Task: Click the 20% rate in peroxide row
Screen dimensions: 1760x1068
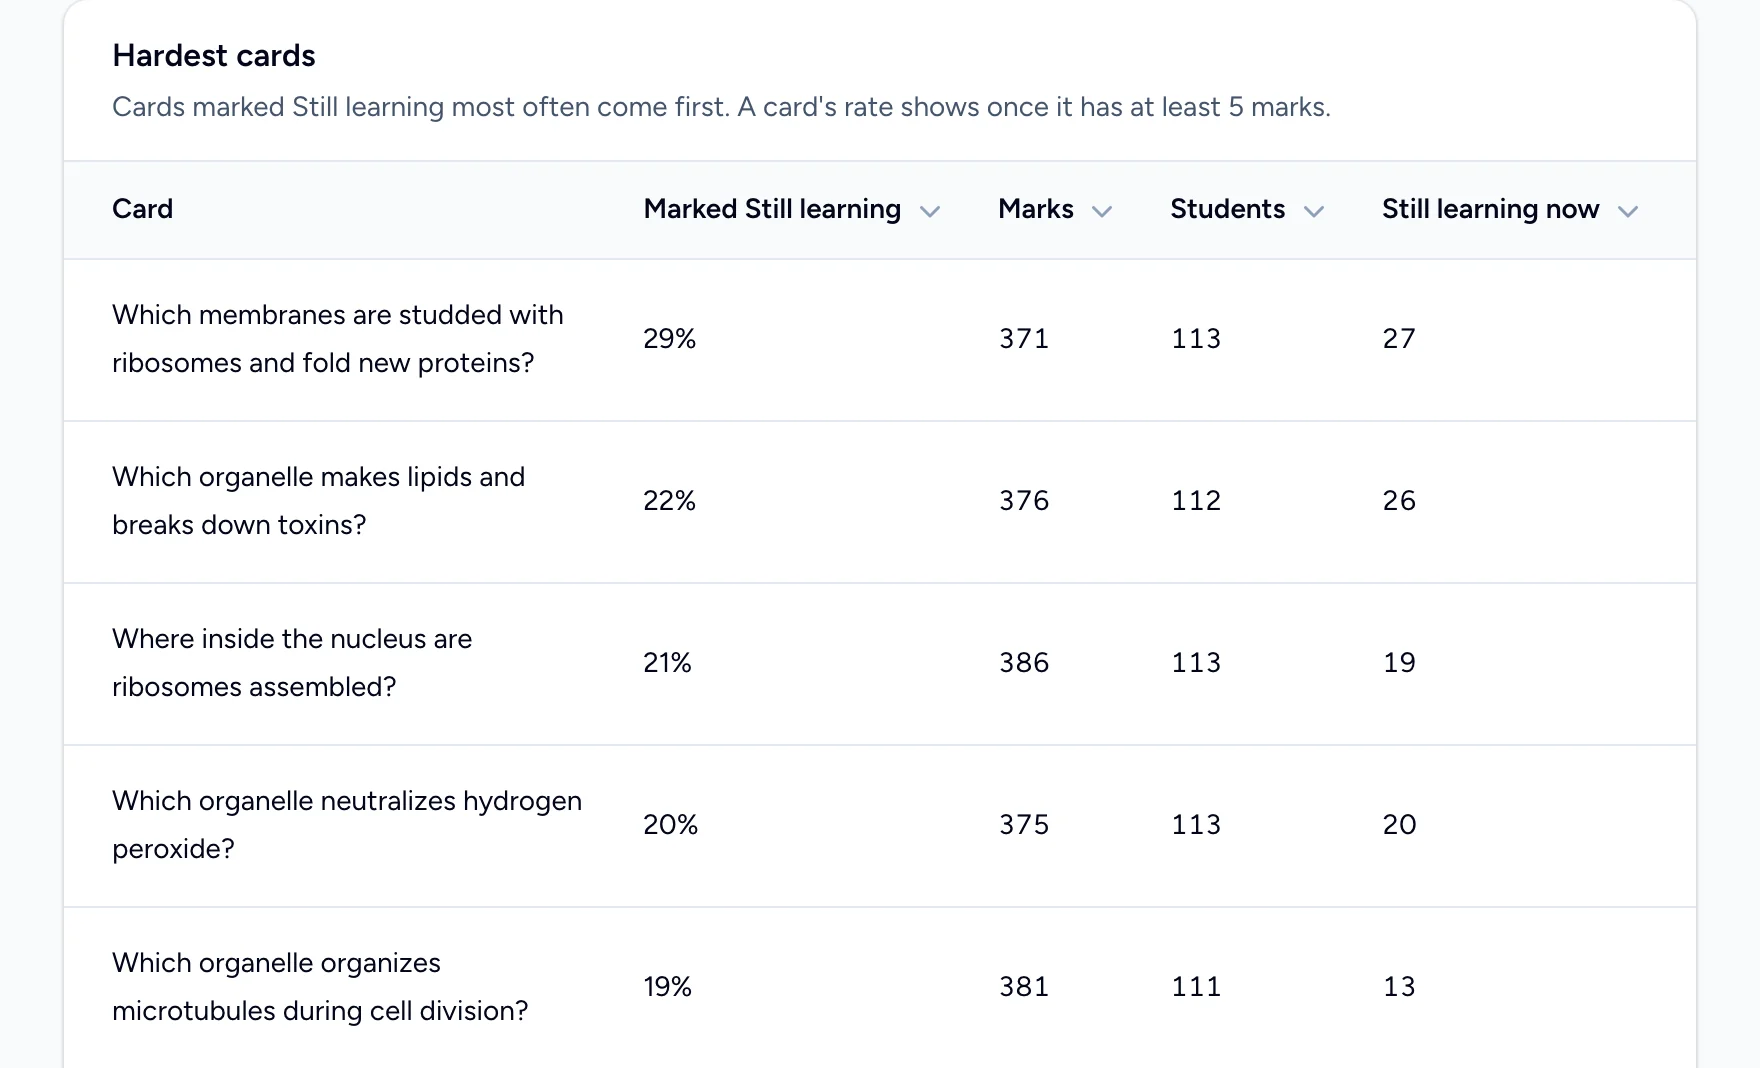Action: pyautogui.click(x=671, y=825)
